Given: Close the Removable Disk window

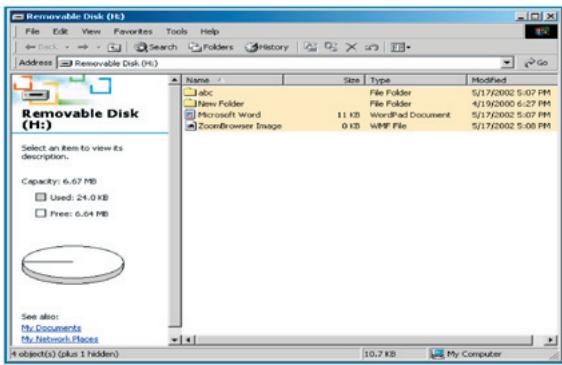Looking at the screenshot, I should tap(550, 16).
